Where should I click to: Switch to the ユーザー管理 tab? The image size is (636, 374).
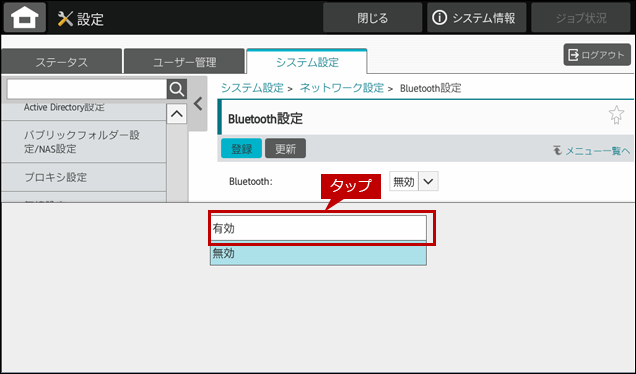point(184,62)
